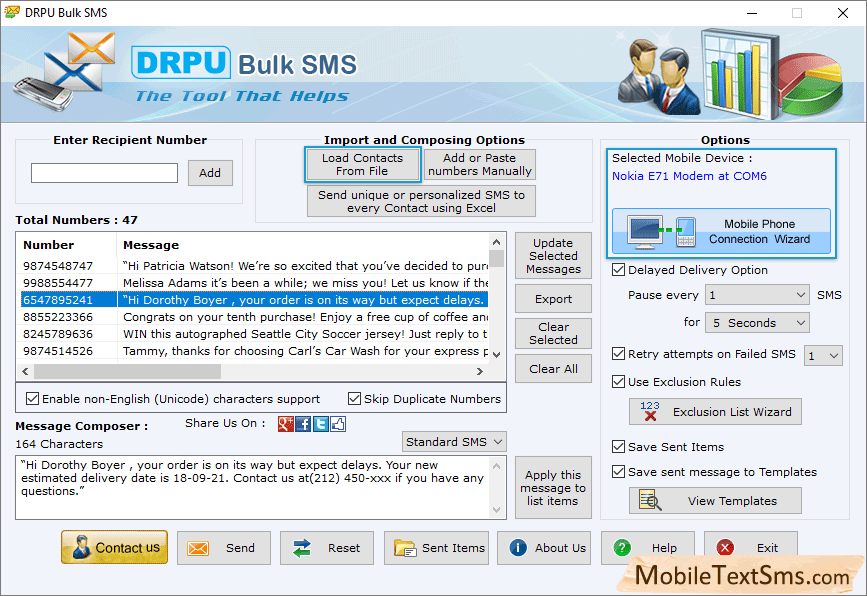The image size is (867, 596).
Task: Click the View Templates magnifier icon
Action: (650, 500)
